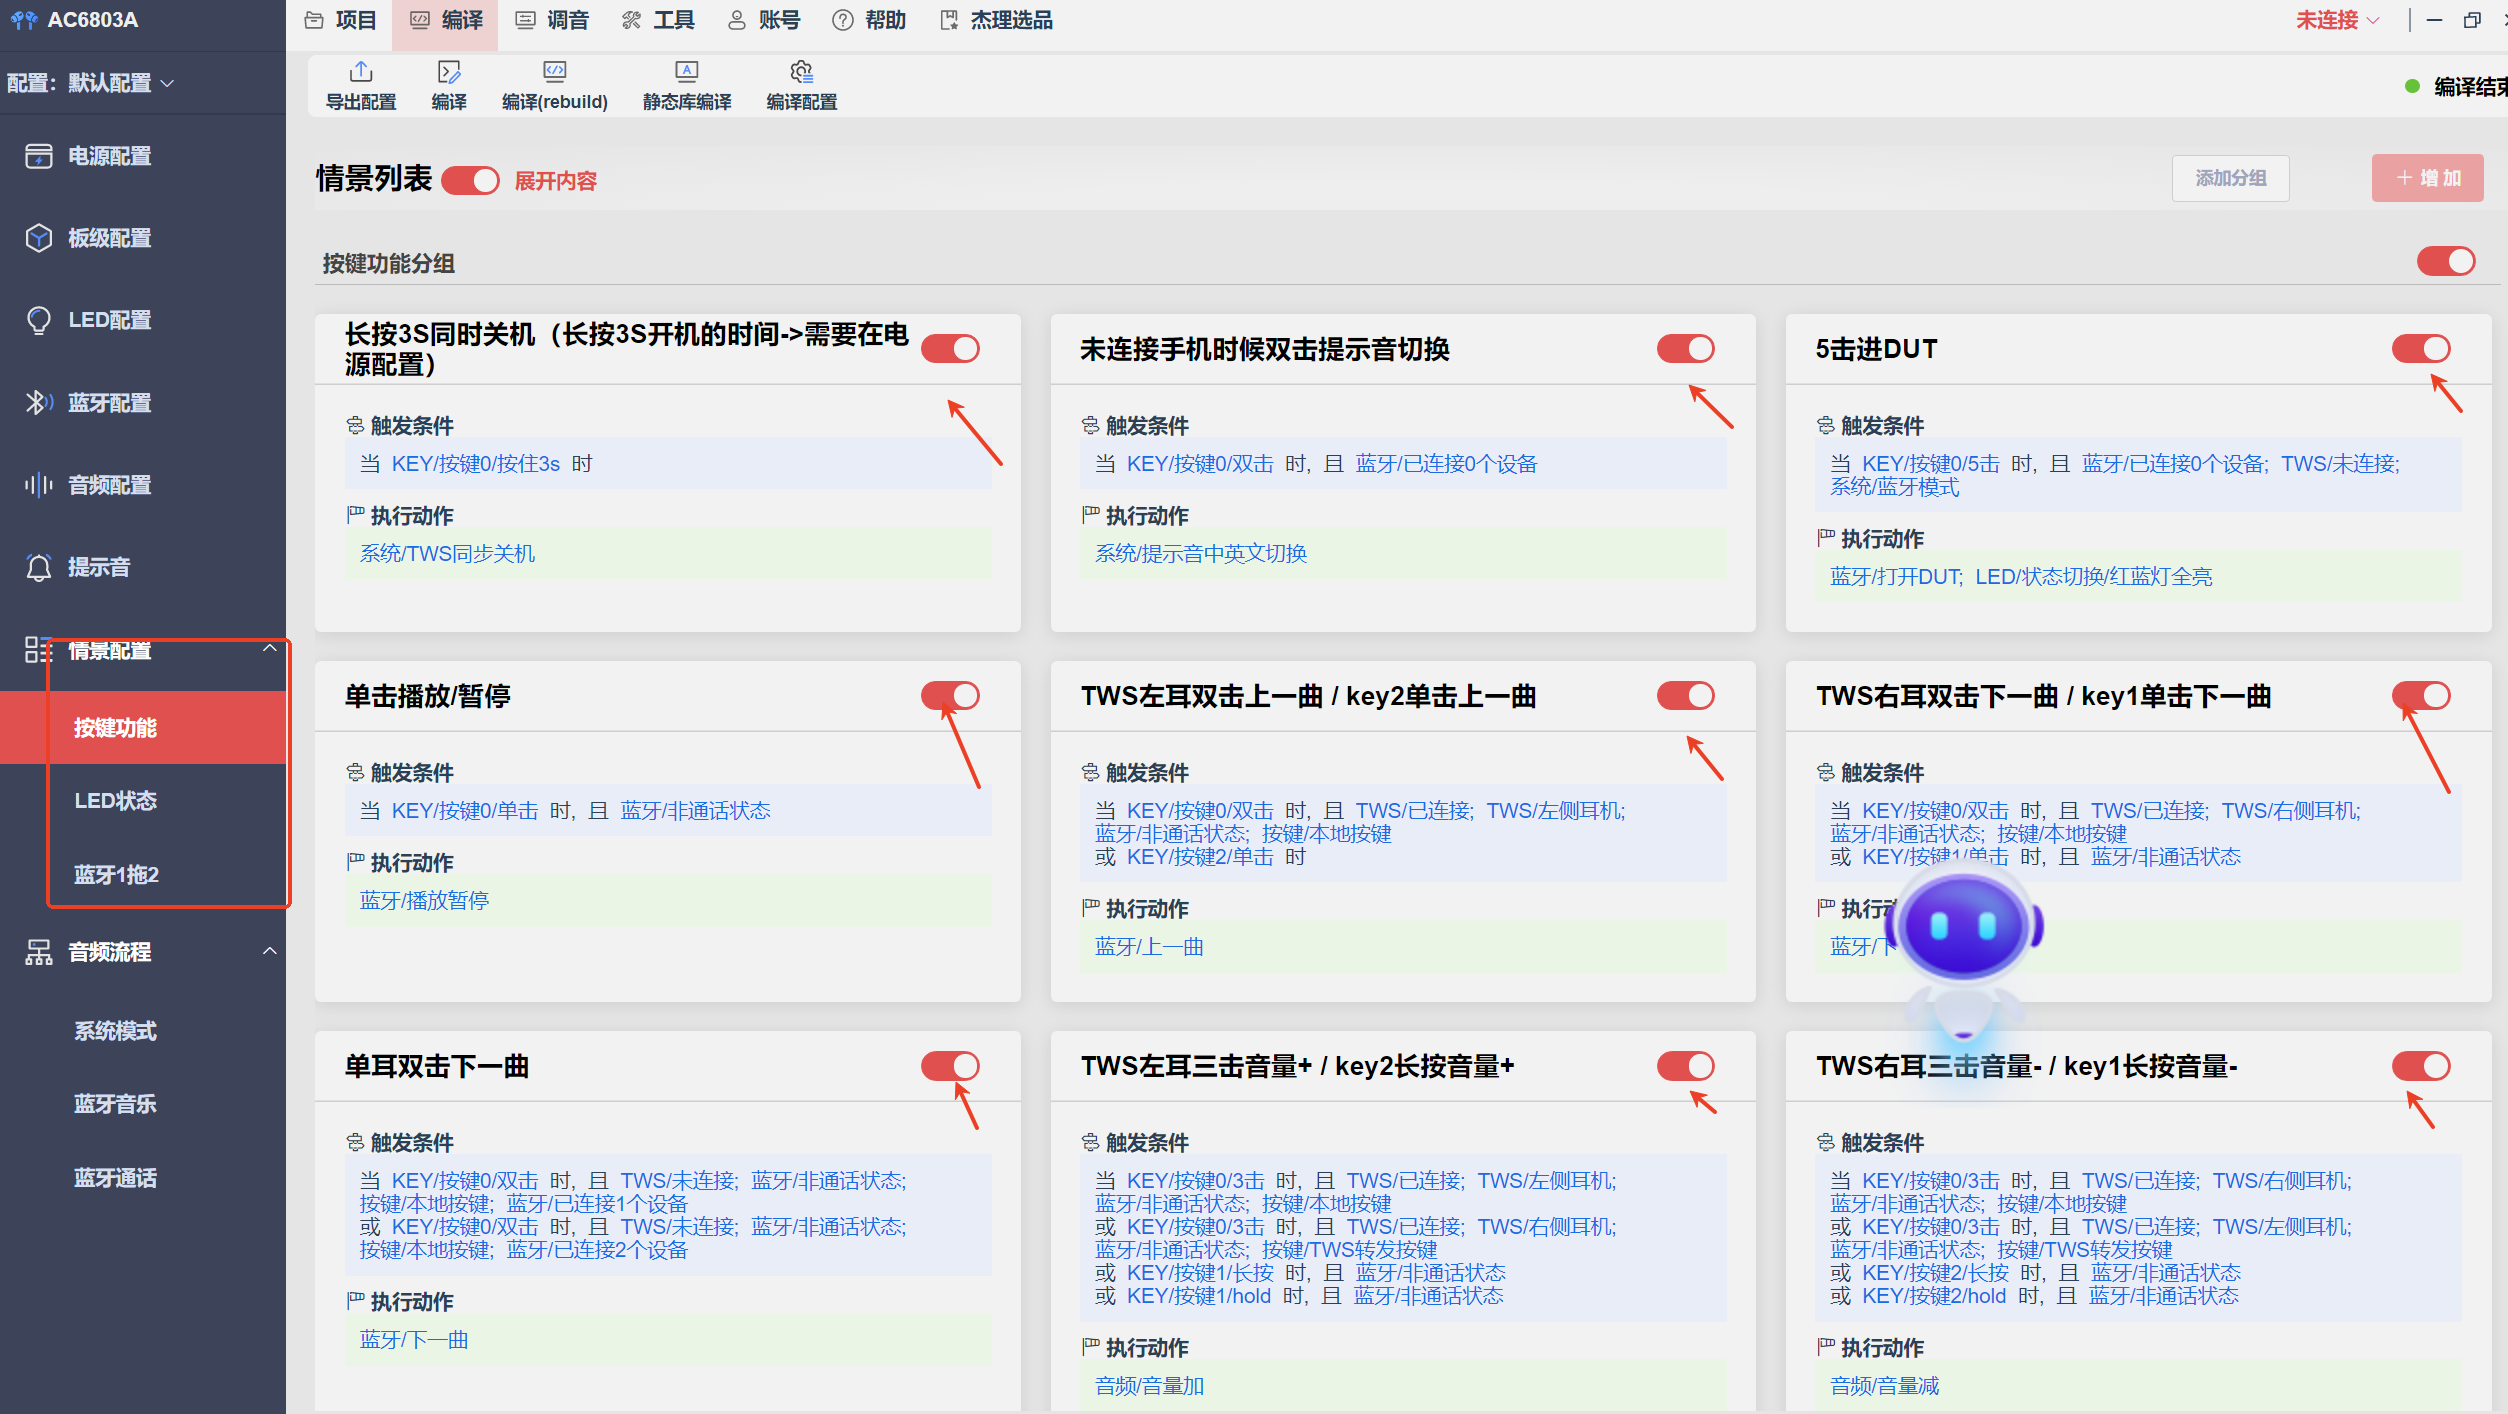2508x1414 pixels.
Task: Toggle the TWS左耳双击上一曲 switch
Action: pos(1685,696)
